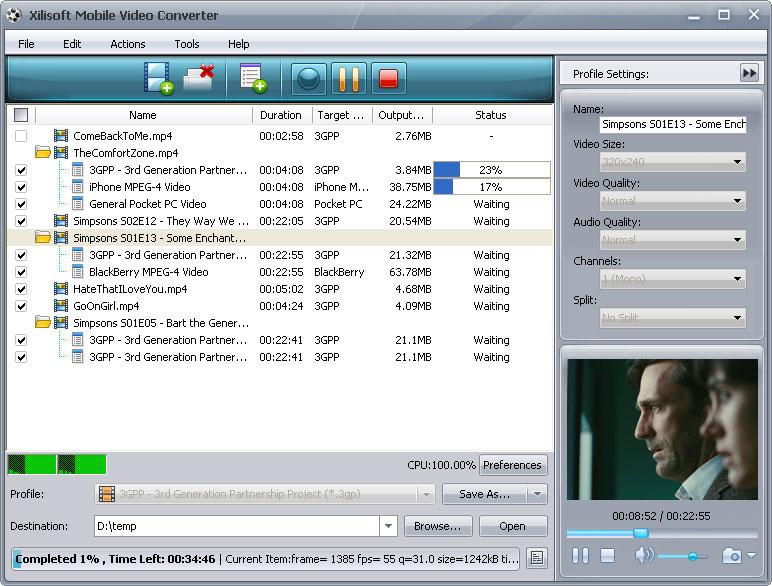Sort list by Duration column header
Viewport: 772px width, 586px height.
pos(281,115)
